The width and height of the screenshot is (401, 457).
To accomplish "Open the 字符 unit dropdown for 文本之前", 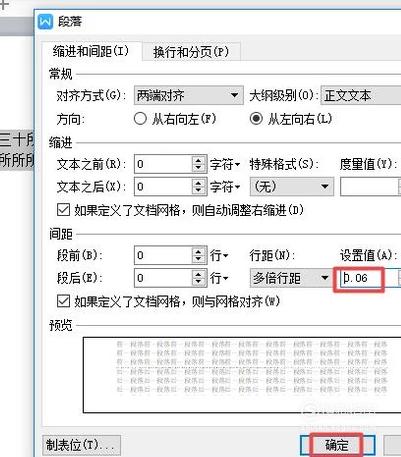I will (225, 164).
